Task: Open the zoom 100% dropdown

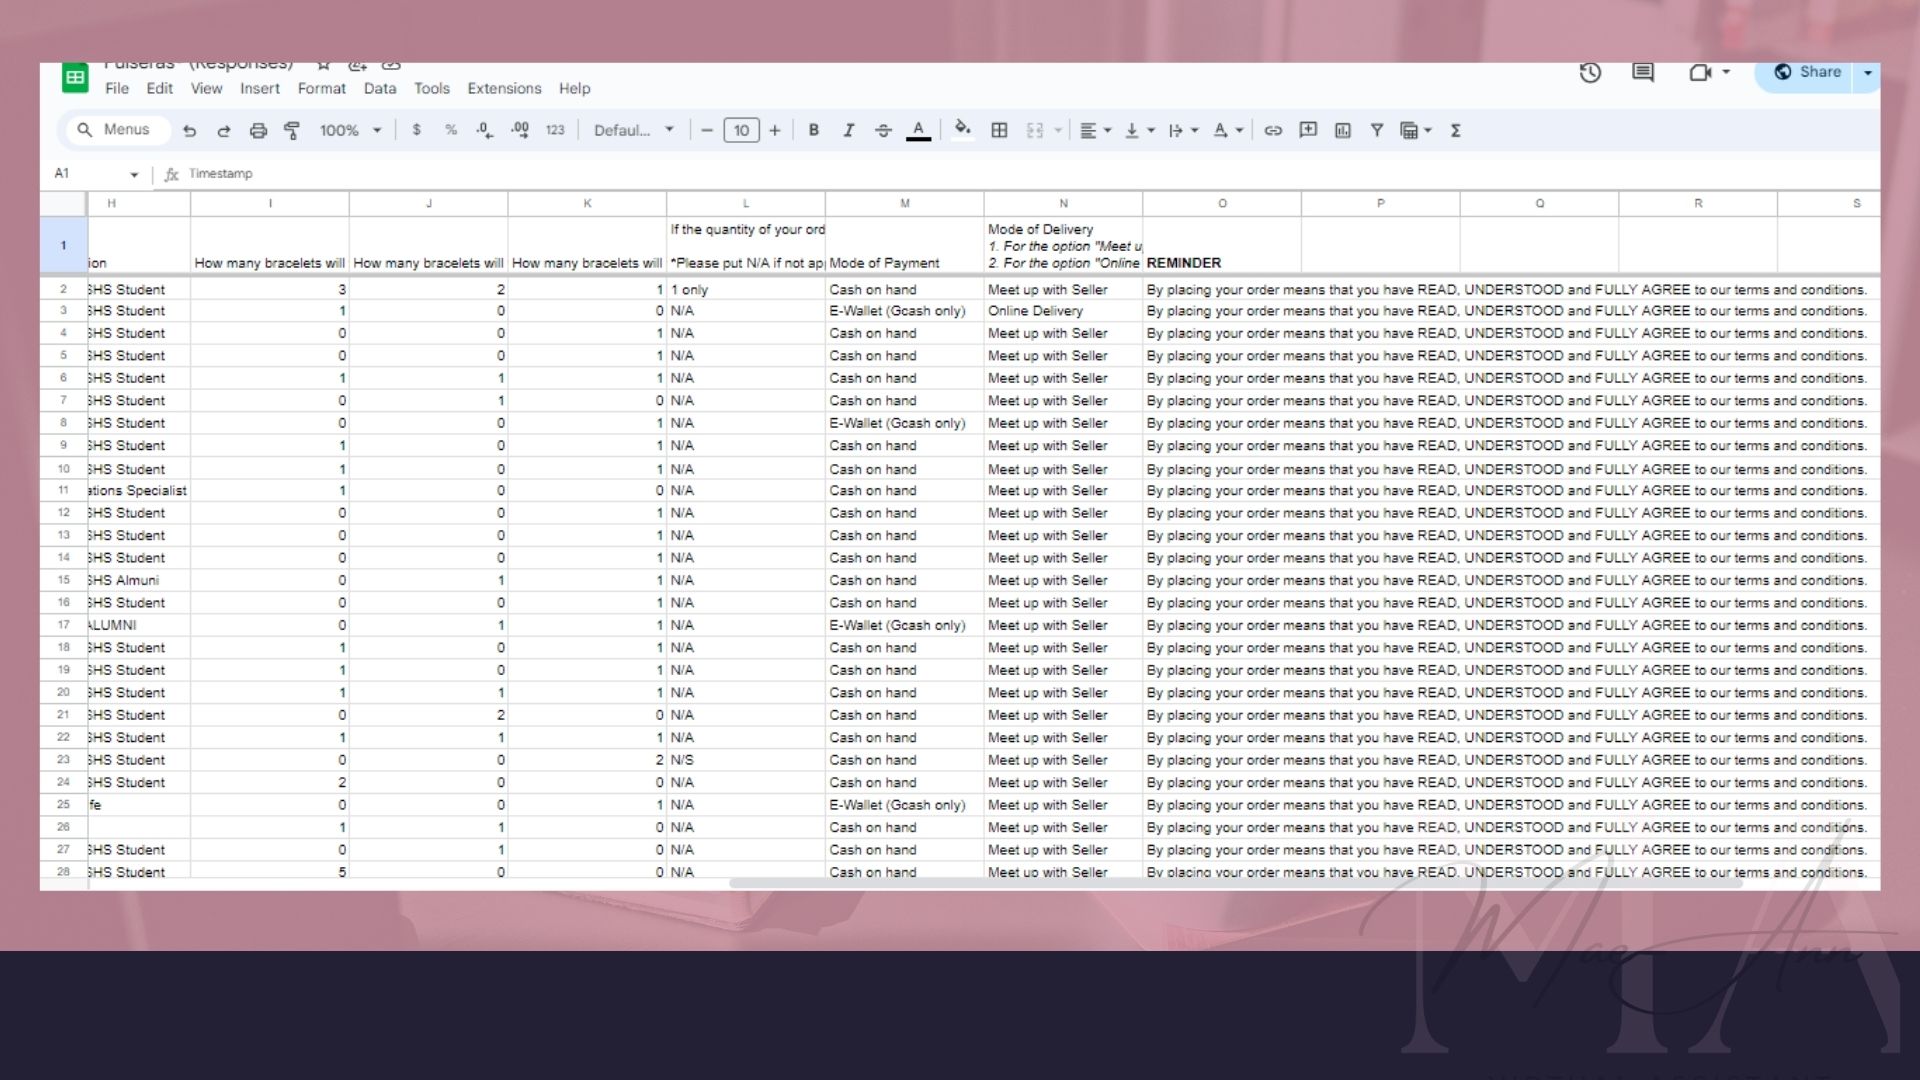Action: coord(350,130)
